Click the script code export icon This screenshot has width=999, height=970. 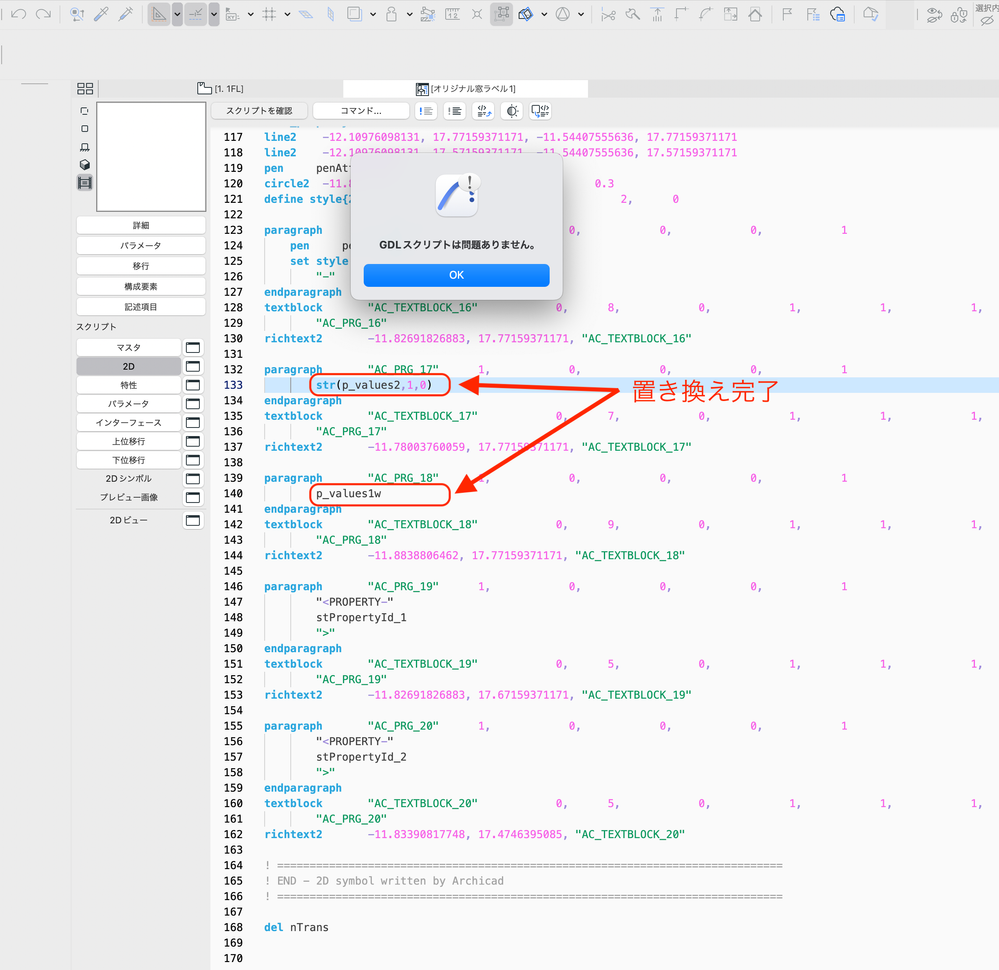click(x=484, y=111)
